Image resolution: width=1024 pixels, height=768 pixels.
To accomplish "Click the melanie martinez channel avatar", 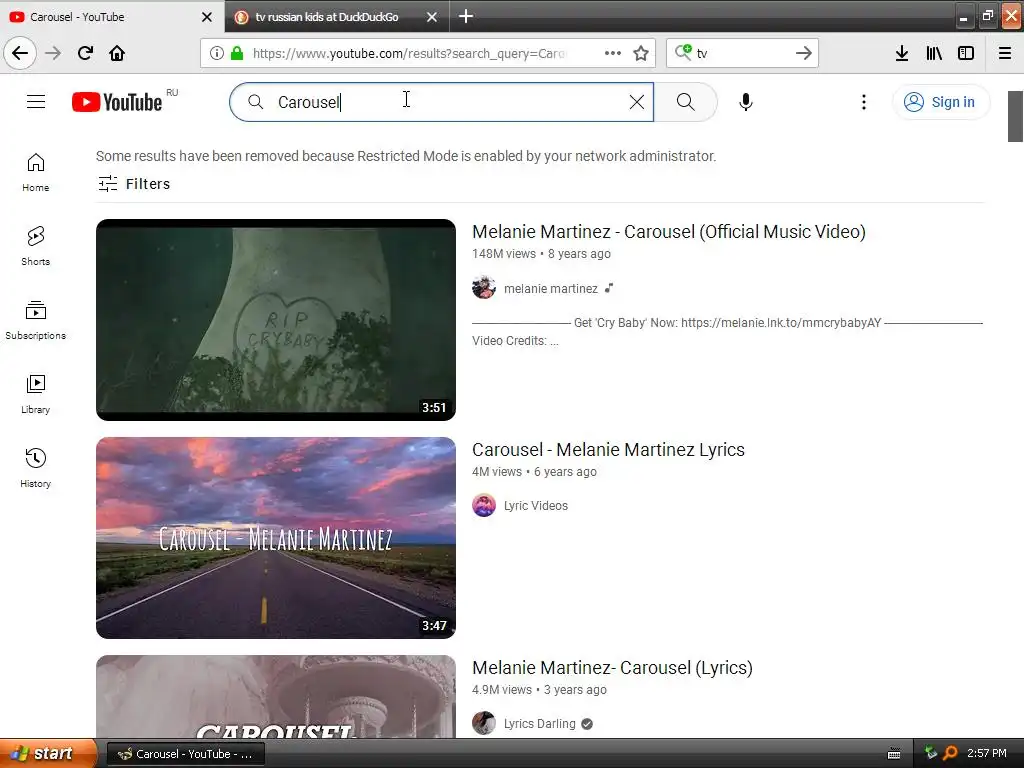I will [x=484, y=287].
